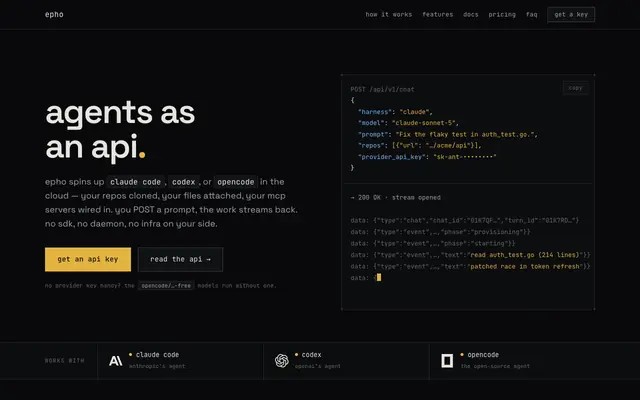Viewport: 640px width, 400px height.
Task: Click the agents as an api headline
Action: (120, 130)
